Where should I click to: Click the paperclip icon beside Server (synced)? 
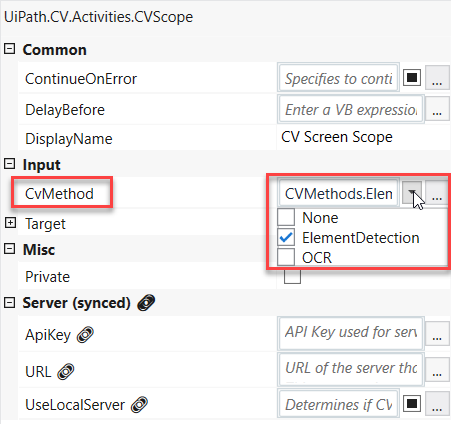coord(146,303)
